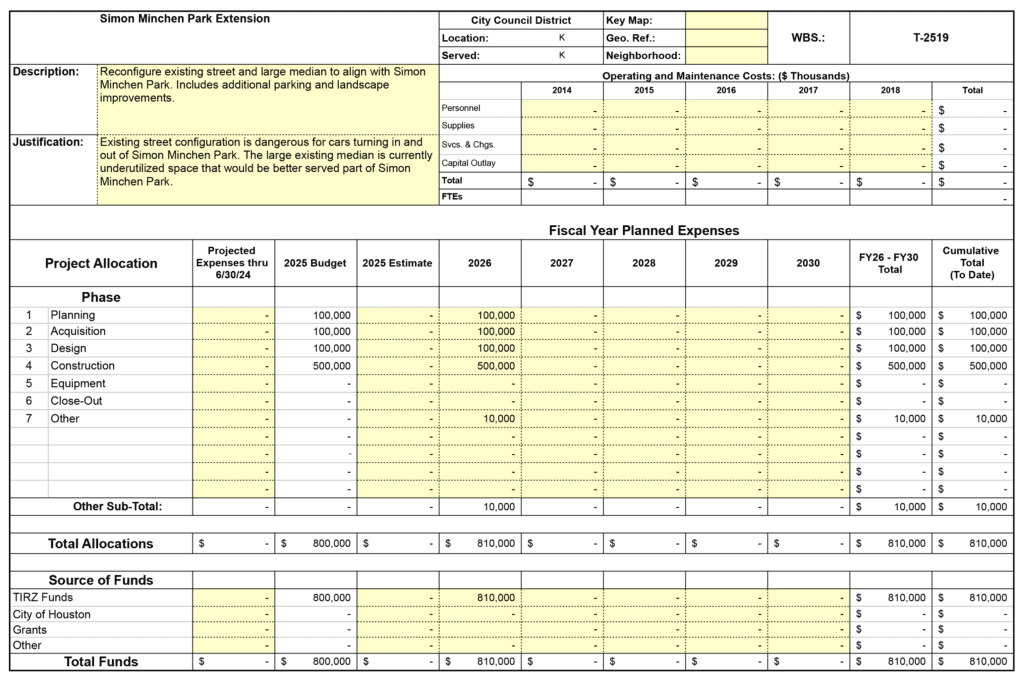Click the Justification text box
Image resolution: width=1024 pixels, height=681 pixels.
(267, 169)
